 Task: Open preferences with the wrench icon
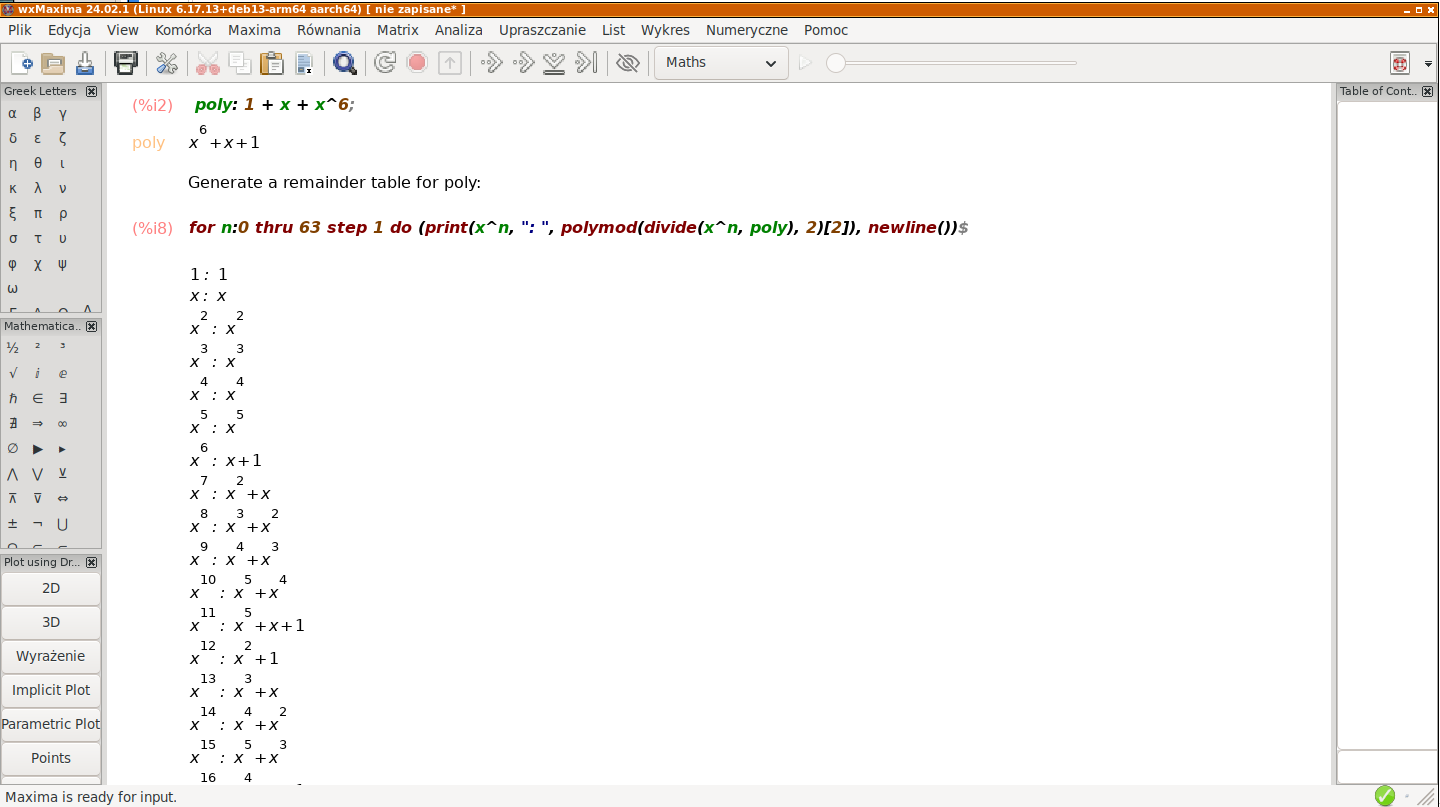(x=166, y=63)
